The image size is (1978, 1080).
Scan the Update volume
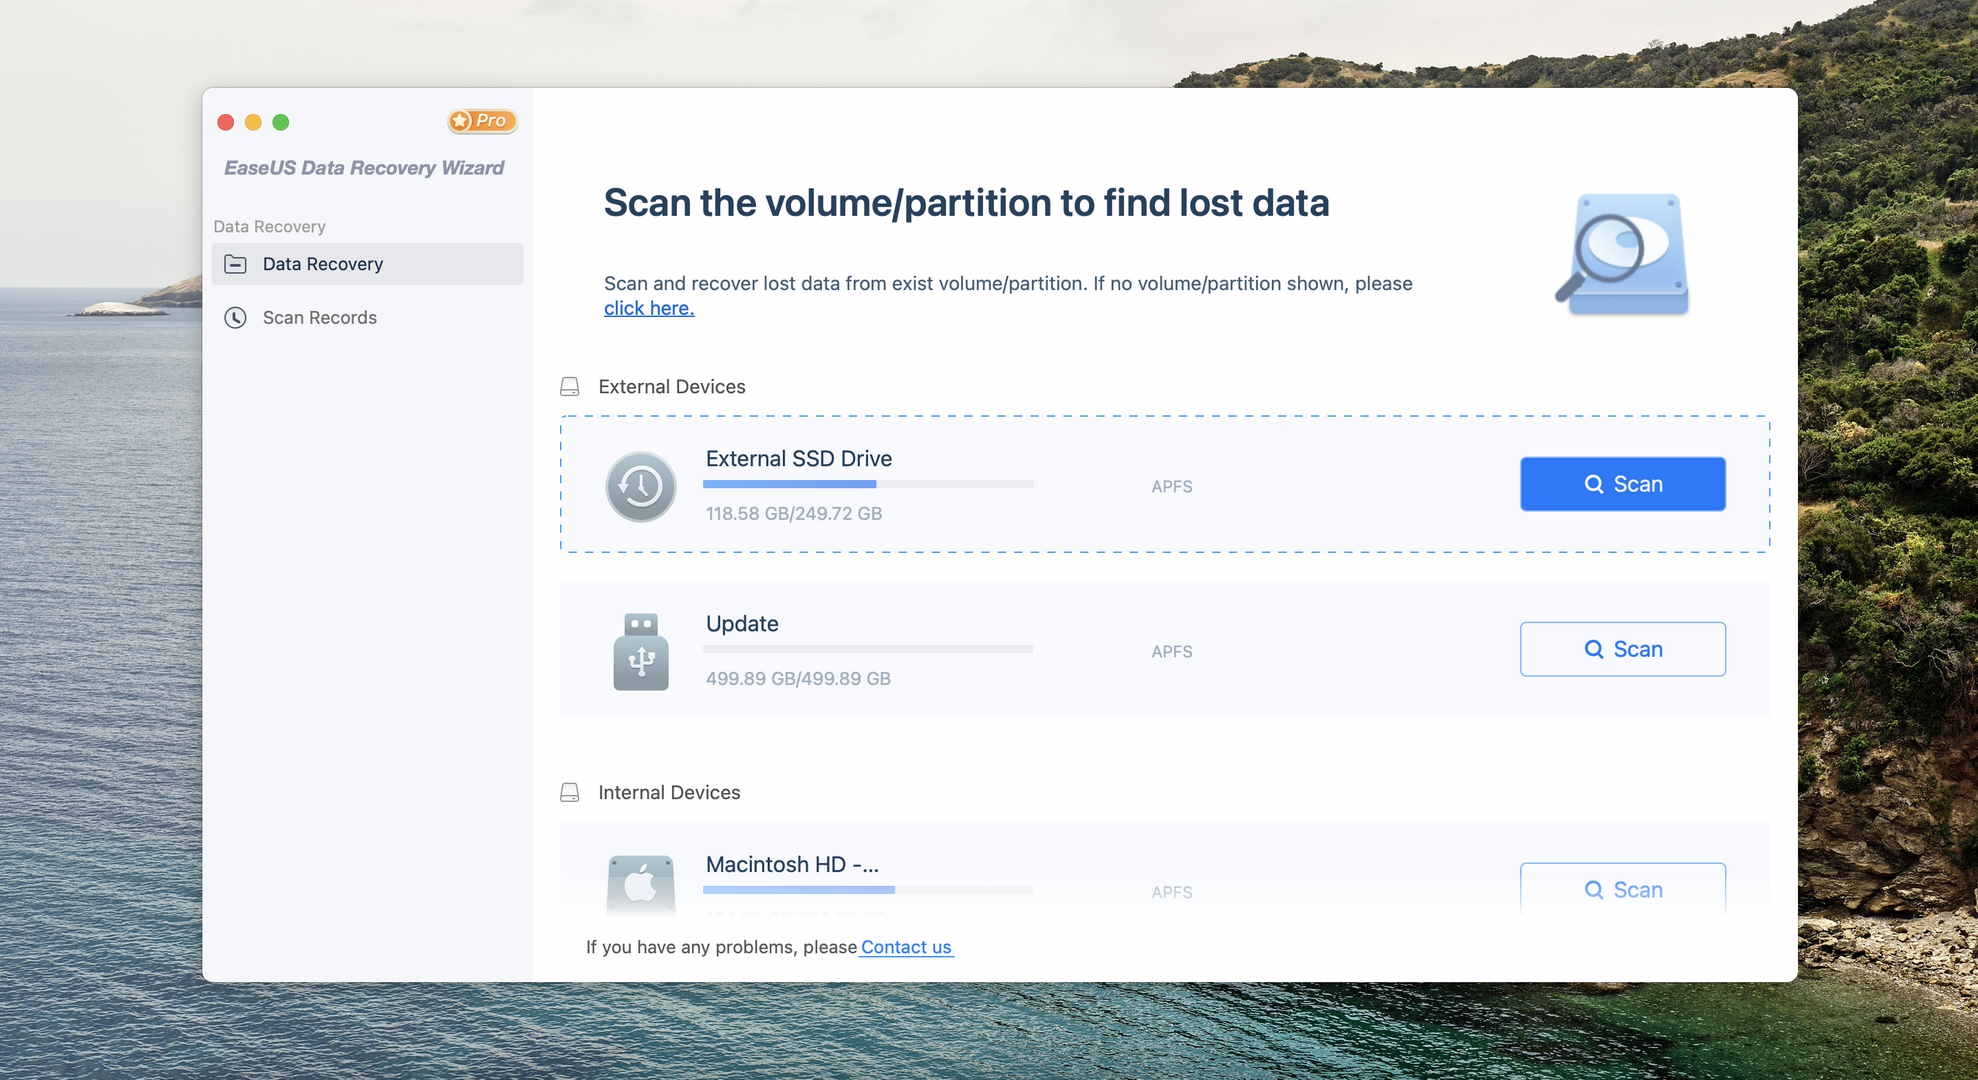tap(1623, 649)
